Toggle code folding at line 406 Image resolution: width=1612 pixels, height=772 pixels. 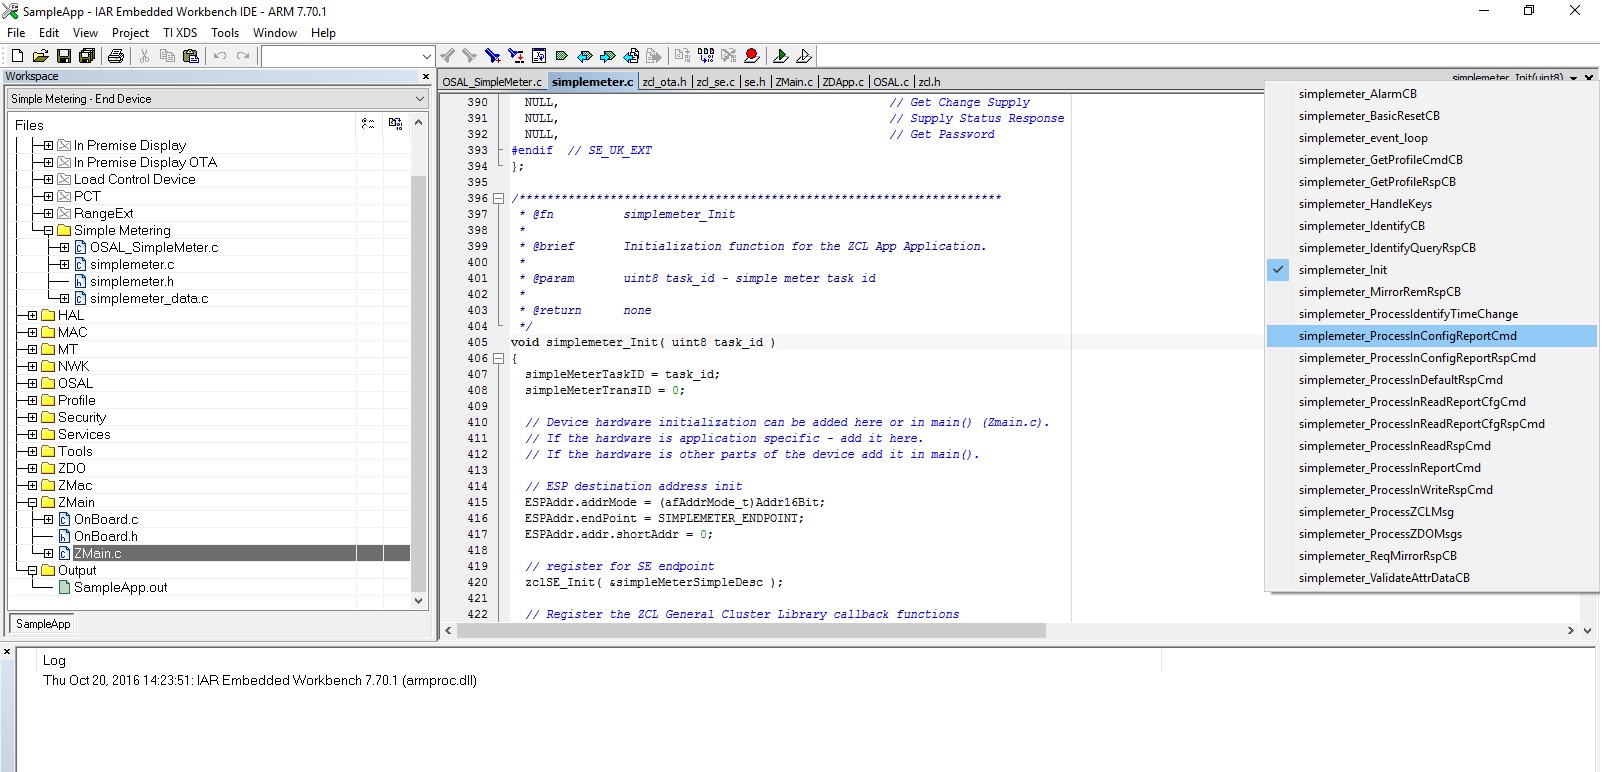[498, 358]
